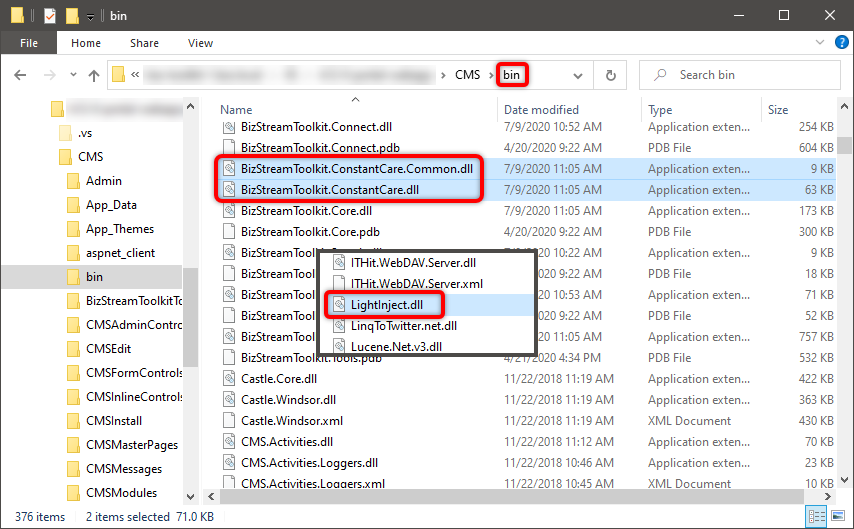Open the Share ribbon tab
Viewport: 854px width, 529px height.
coord(144,43)
